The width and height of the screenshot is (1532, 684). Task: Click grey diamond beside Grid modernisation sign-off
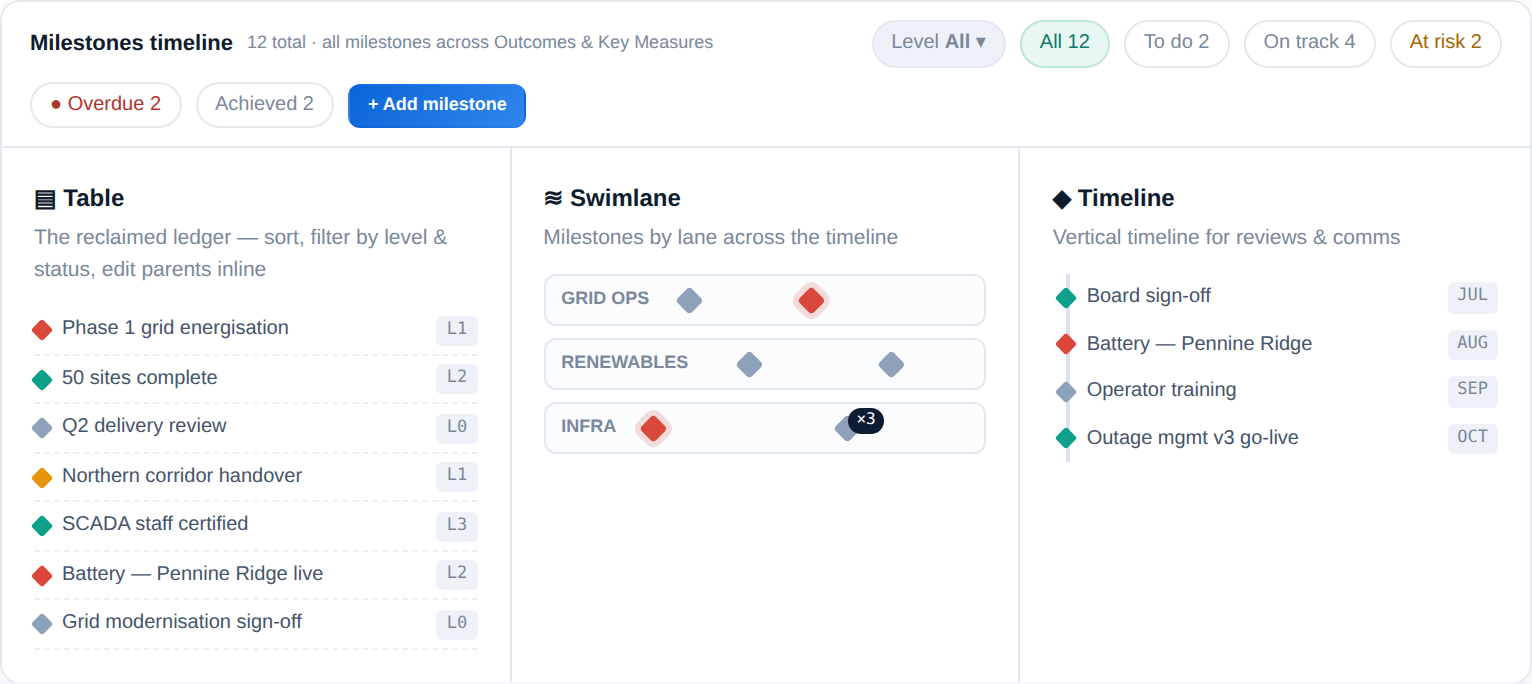(42, 623)
